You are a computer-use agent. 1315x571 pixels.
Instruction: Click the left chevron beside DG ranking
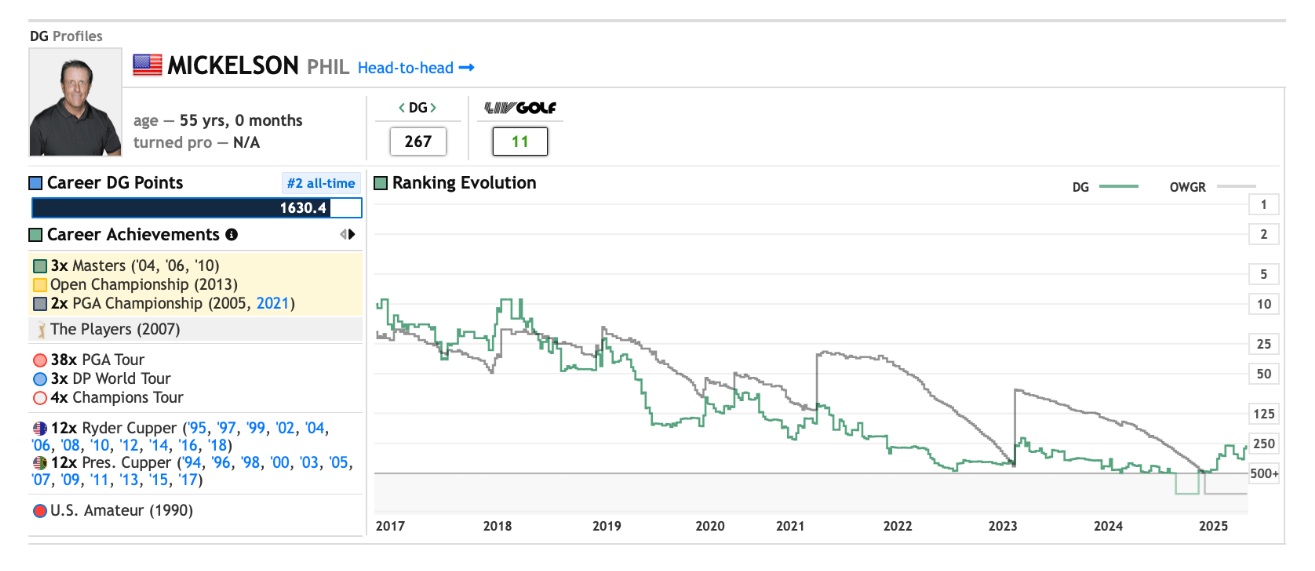point(402,107)
